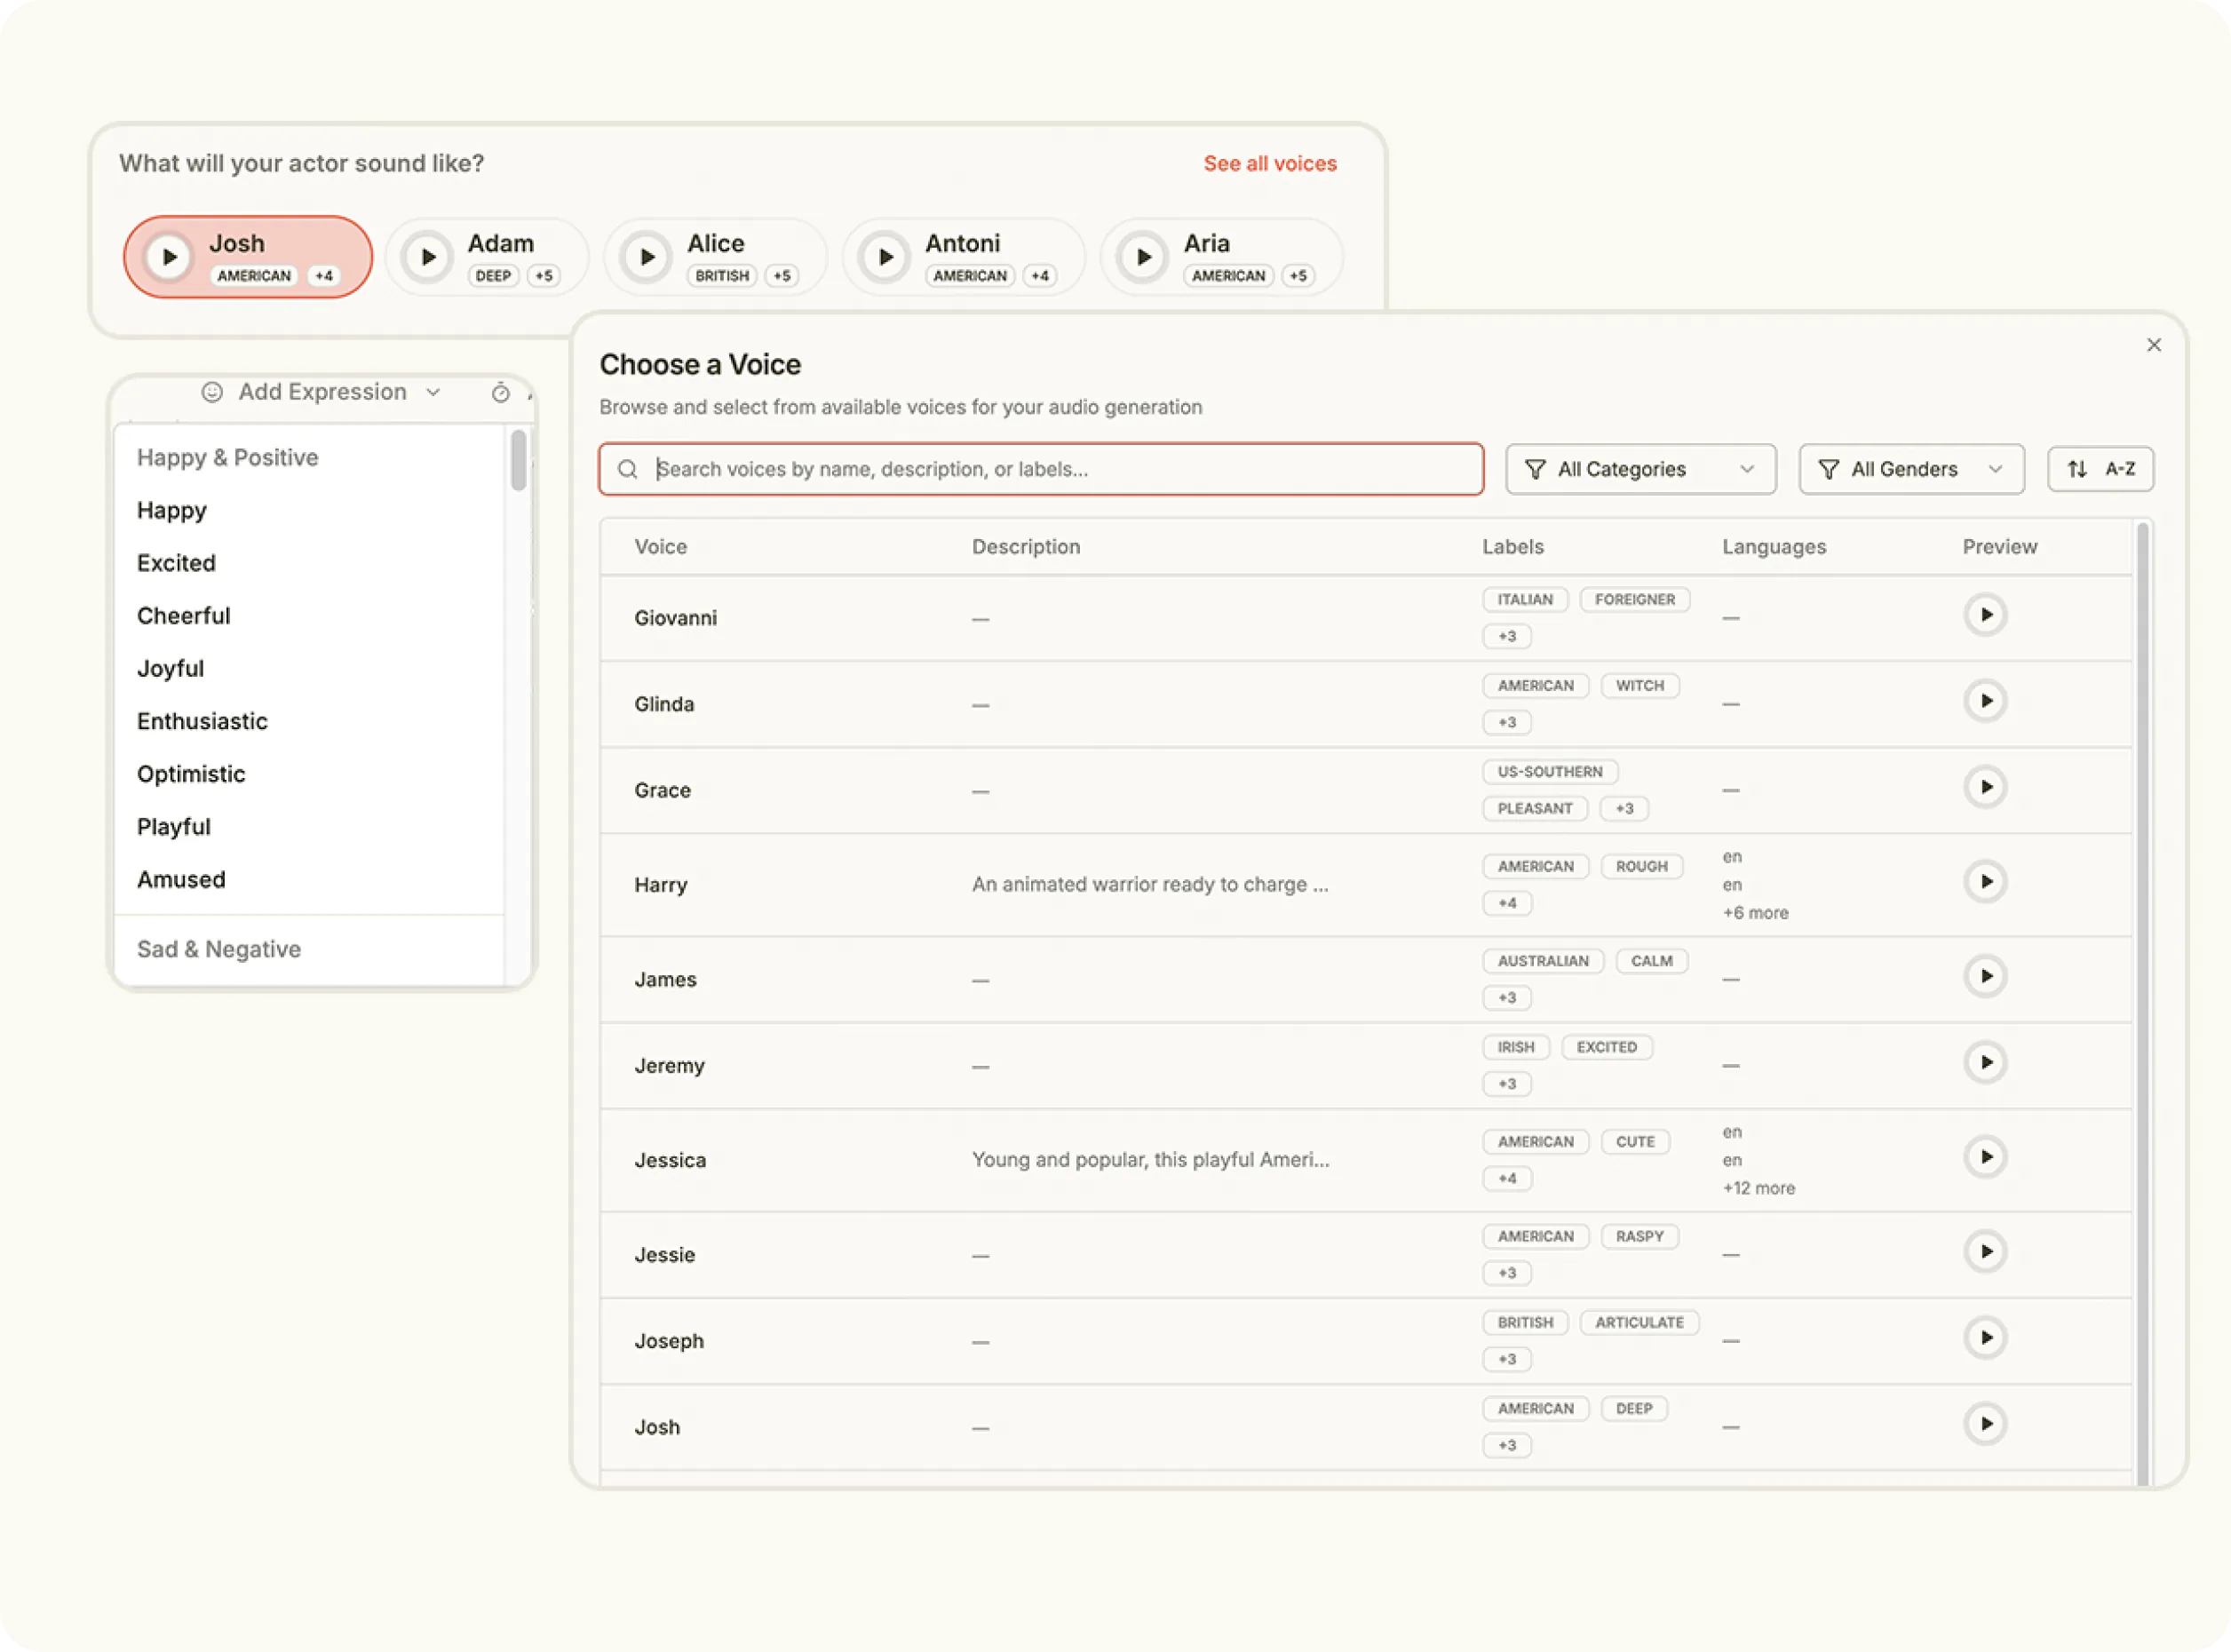Open See all voices link
2231x1652 pixels.
[x=1270, y=163]
